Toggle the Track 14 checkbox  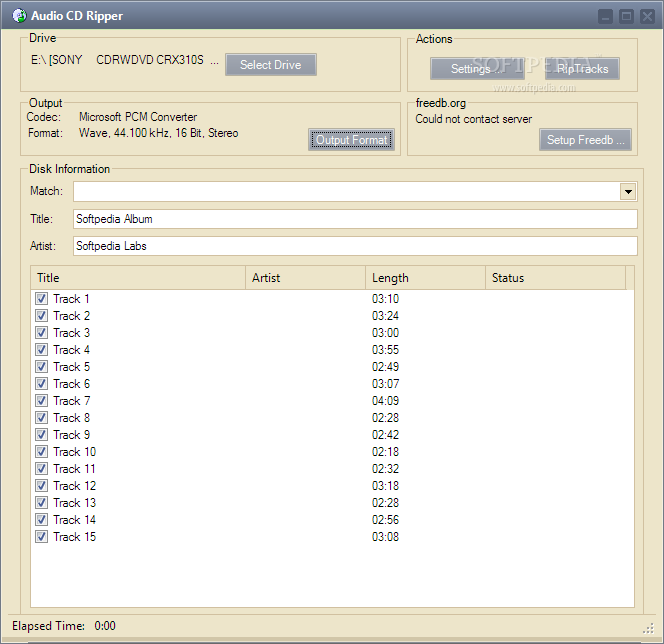(42, 520)
